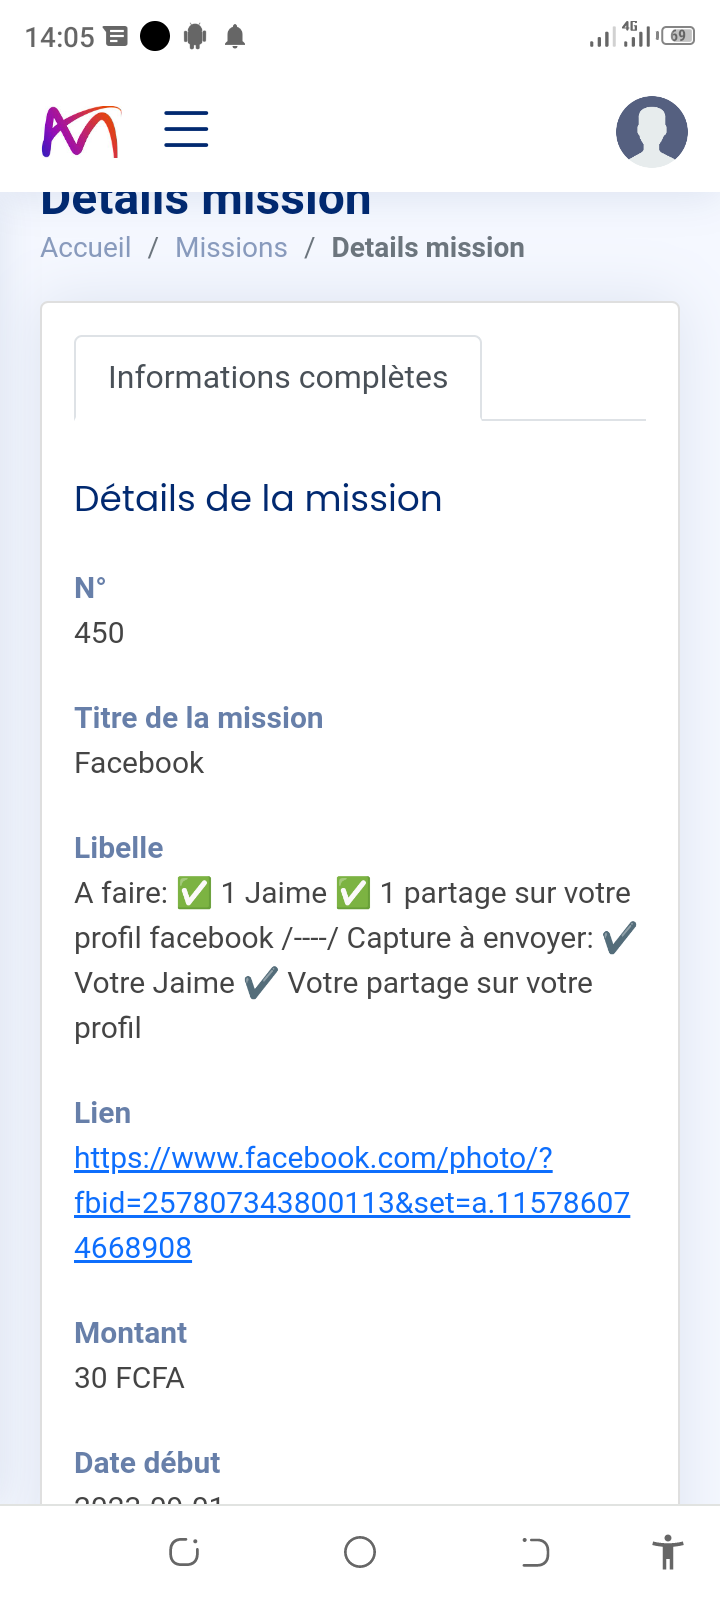
Task: Open the hamburger navigation menu
Action: tap(186, 130)
